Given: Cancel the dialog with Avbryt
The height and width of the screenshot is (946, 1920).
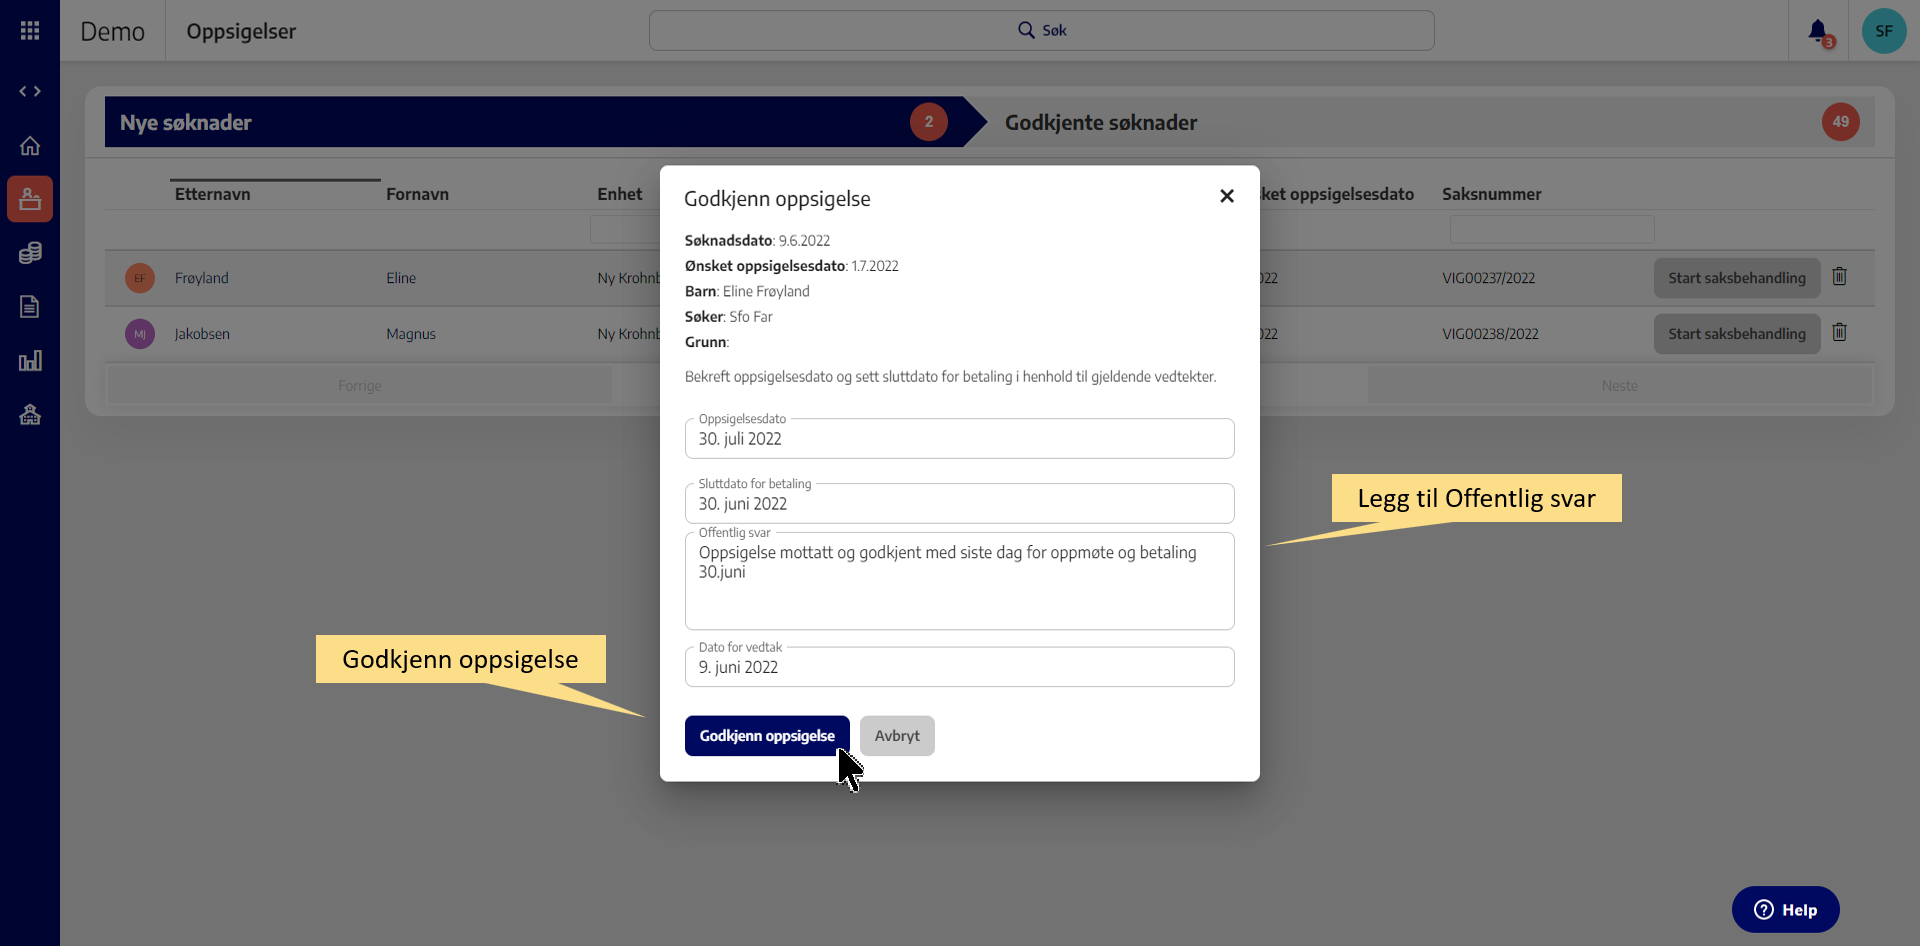Looking at the screenshot, I should (897, 736).
